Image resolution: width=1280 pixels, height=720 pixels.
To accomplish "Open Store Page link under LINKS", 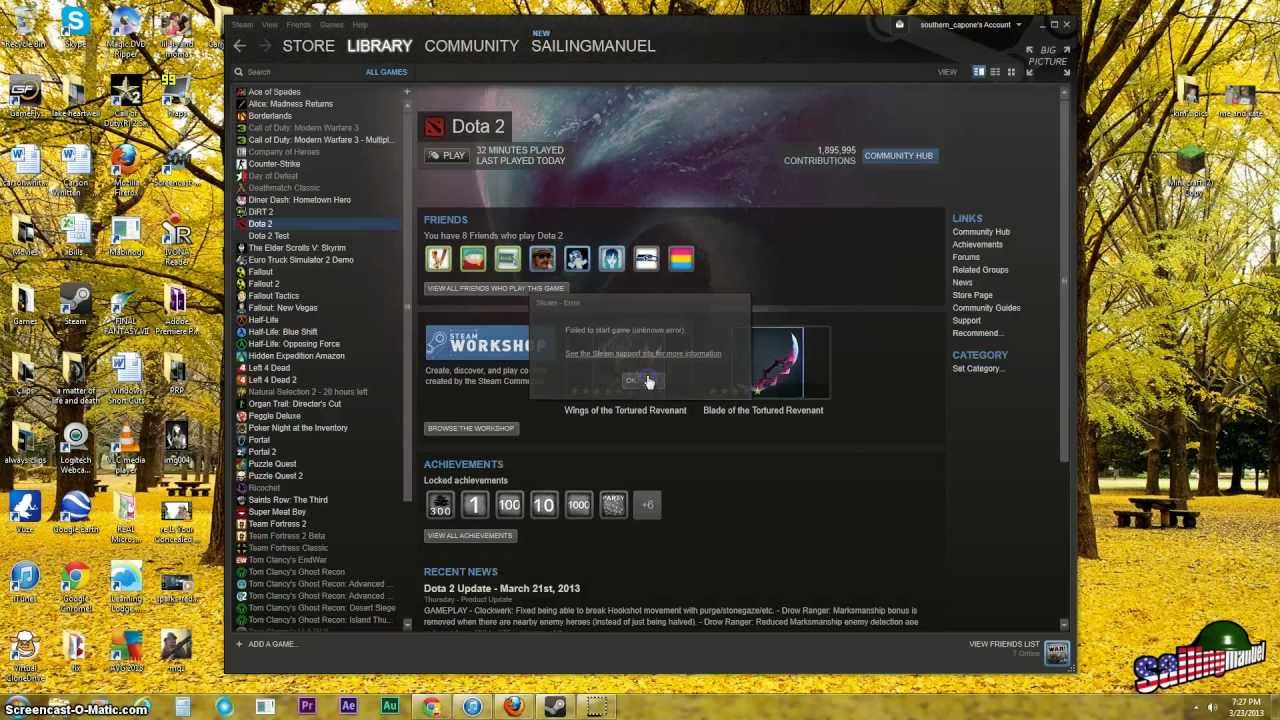I will pyautogui.click(x=972, y=295).
